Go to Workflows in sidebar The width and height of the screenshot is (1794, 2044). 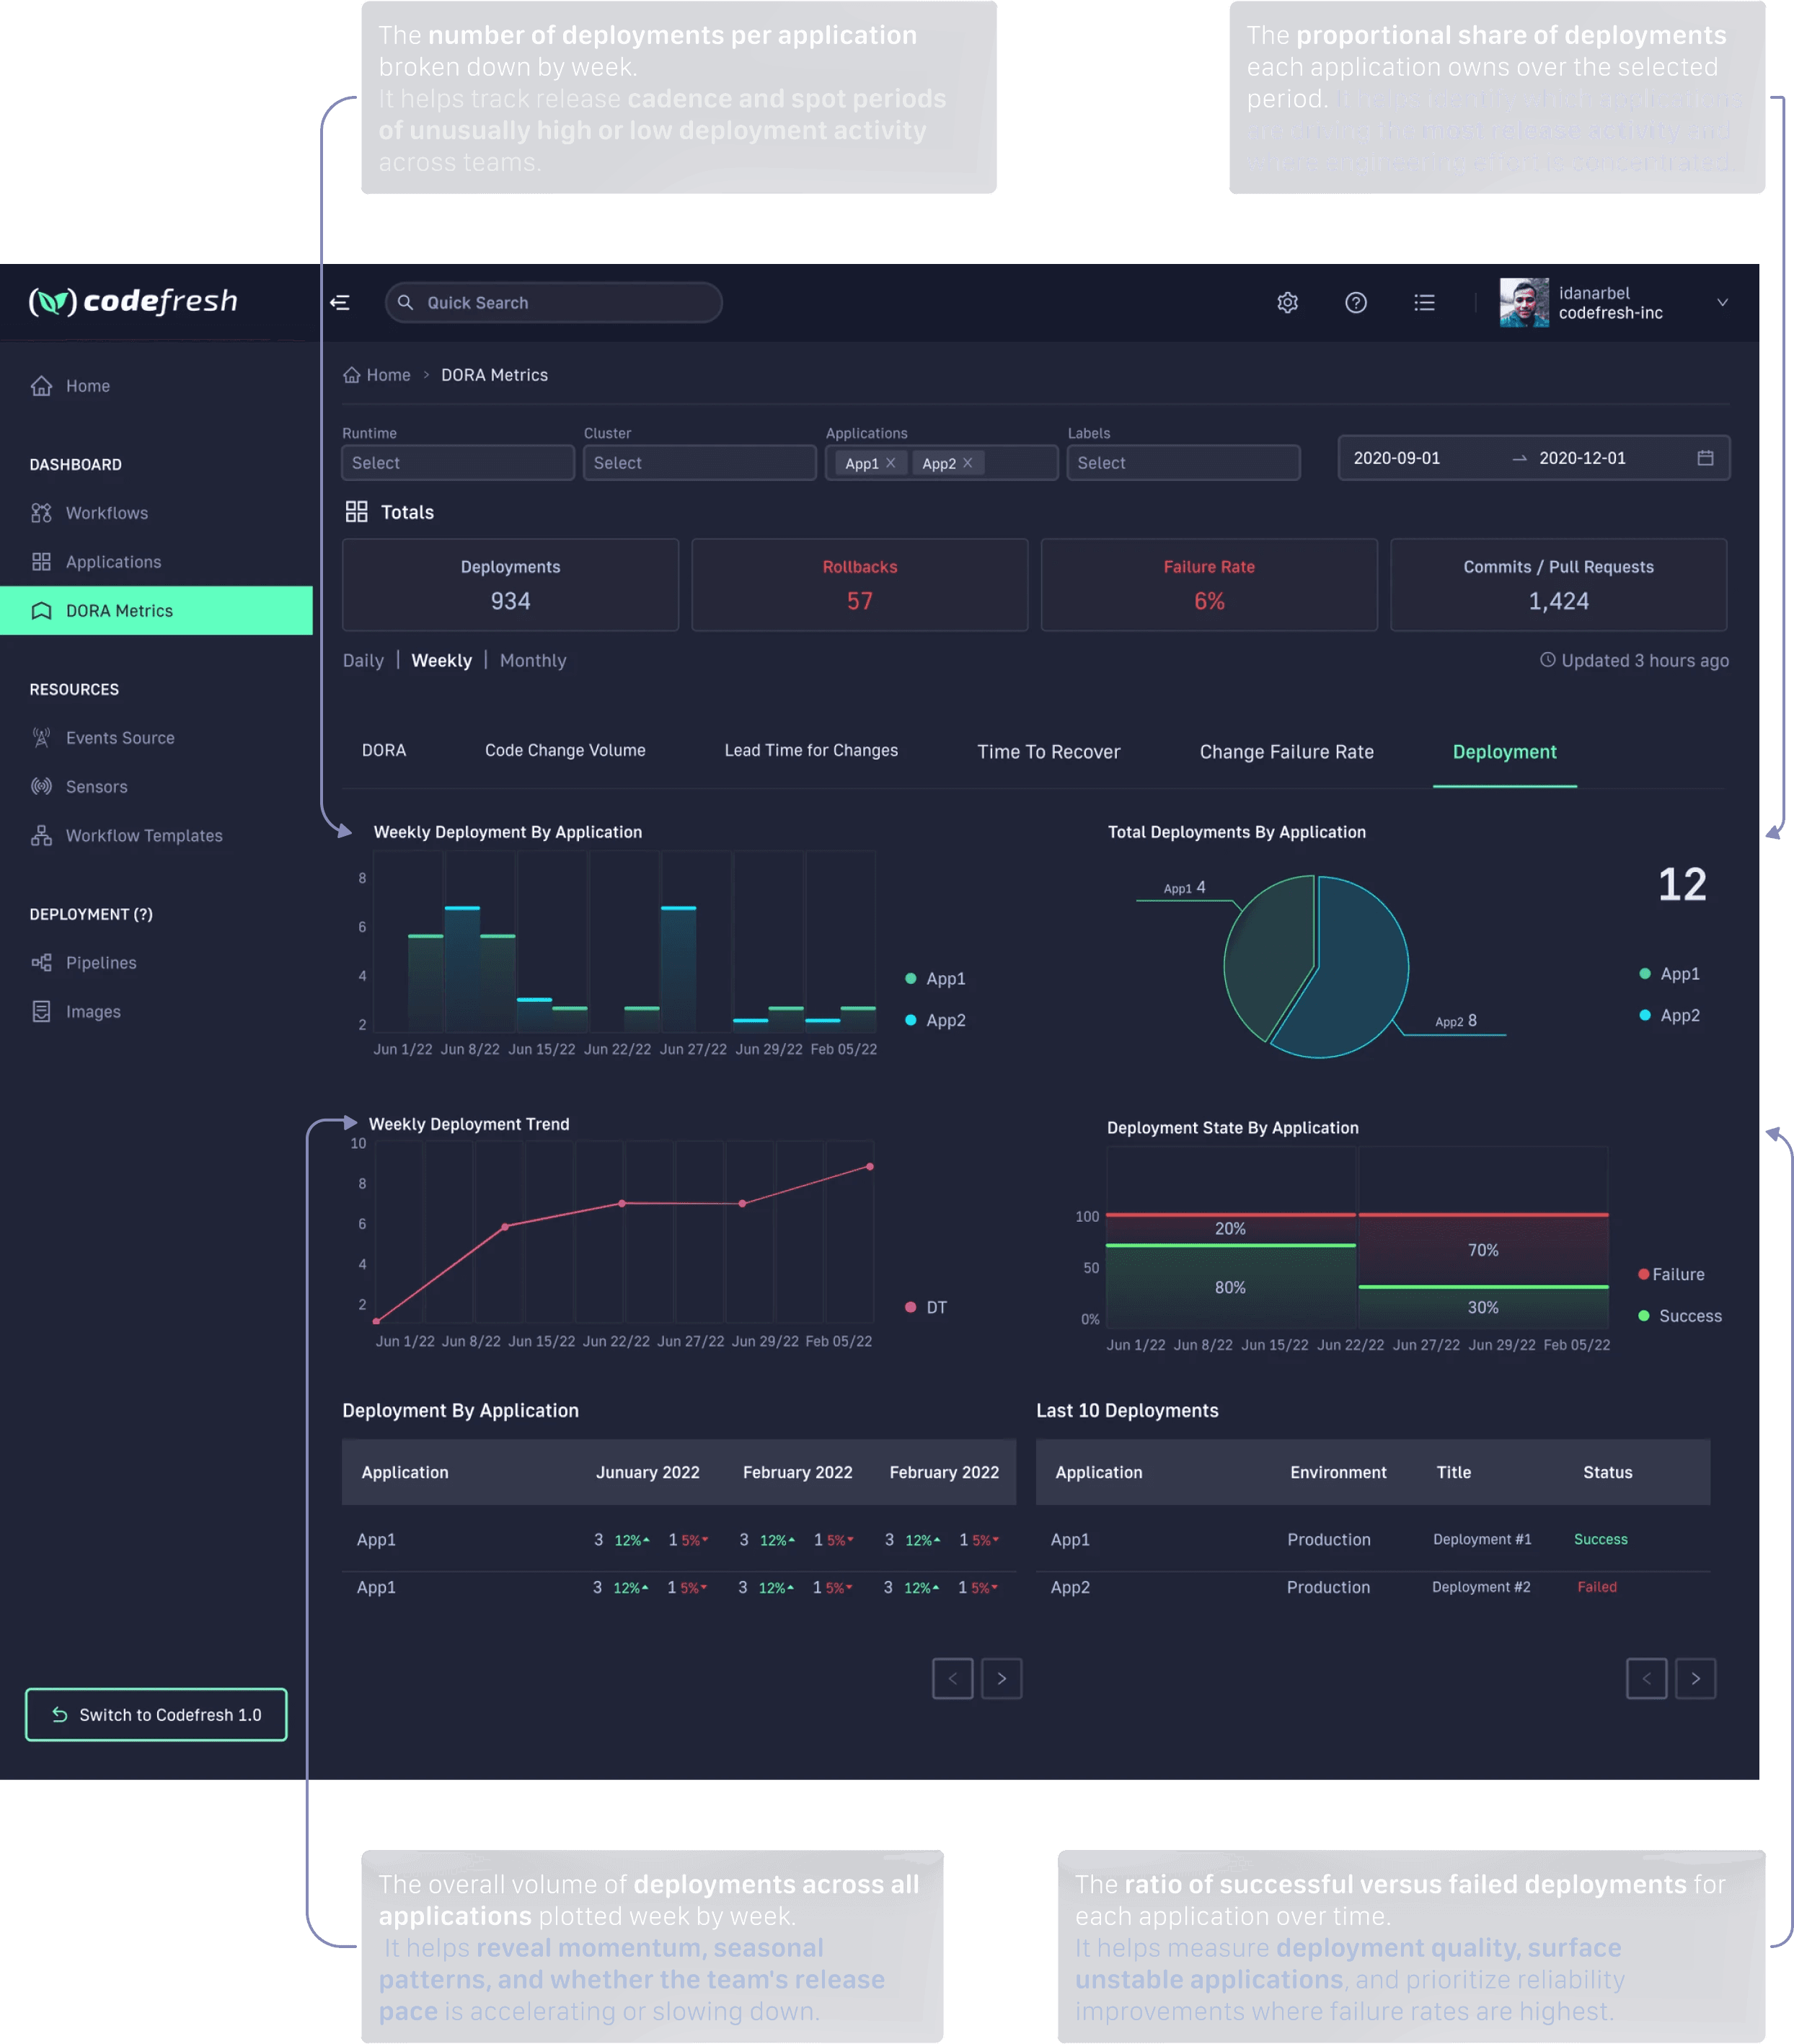coord(106,513)
